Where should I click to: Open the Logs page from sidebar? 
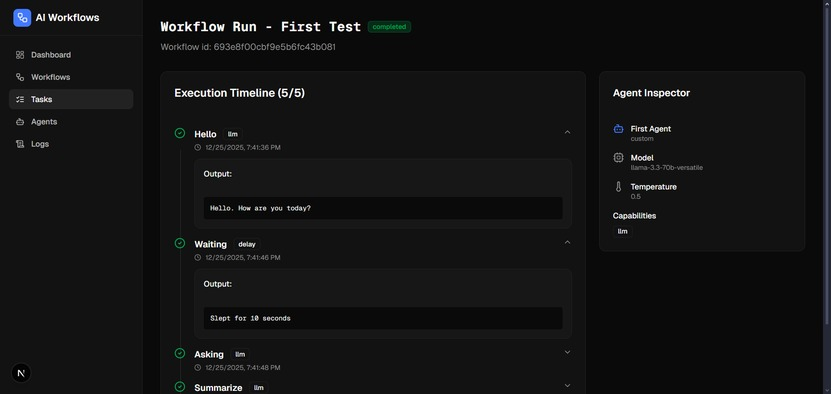point(71,144)
